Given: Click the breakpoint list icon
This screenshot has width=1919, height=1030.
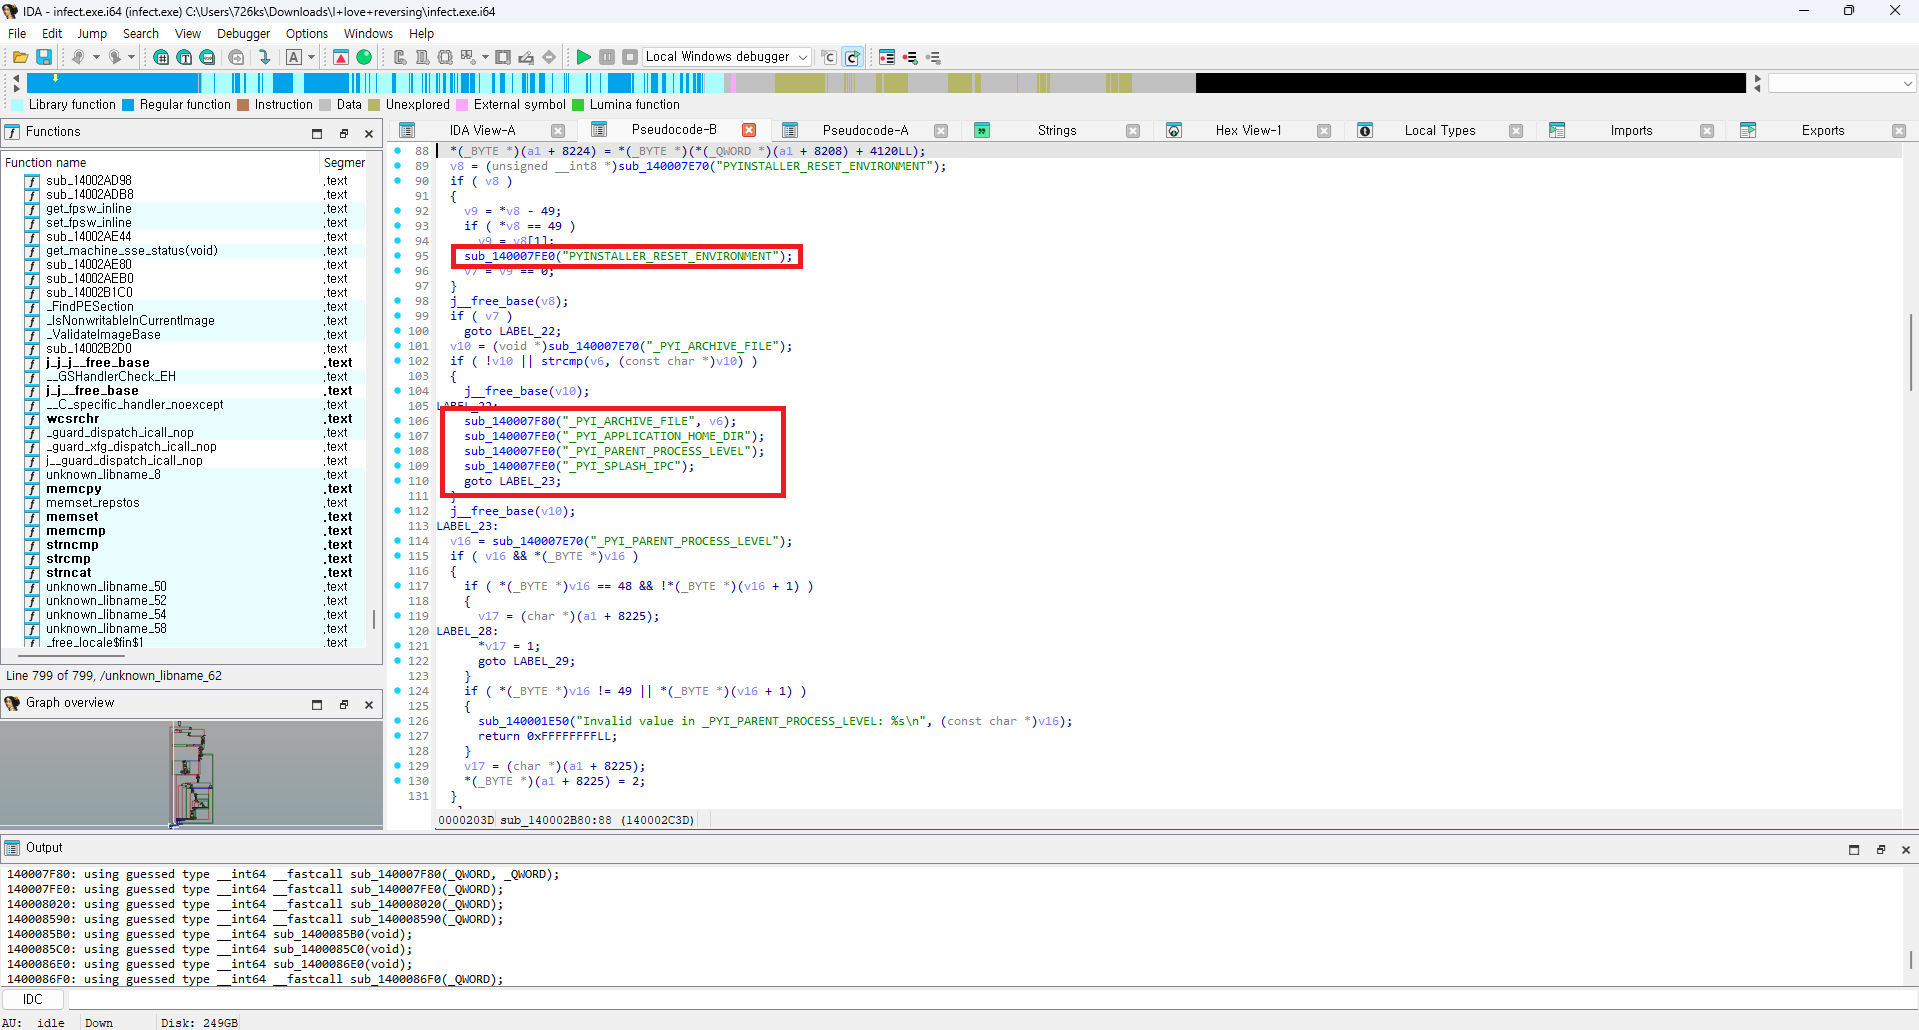Looking at the screenshot, I should pos(887,57).
